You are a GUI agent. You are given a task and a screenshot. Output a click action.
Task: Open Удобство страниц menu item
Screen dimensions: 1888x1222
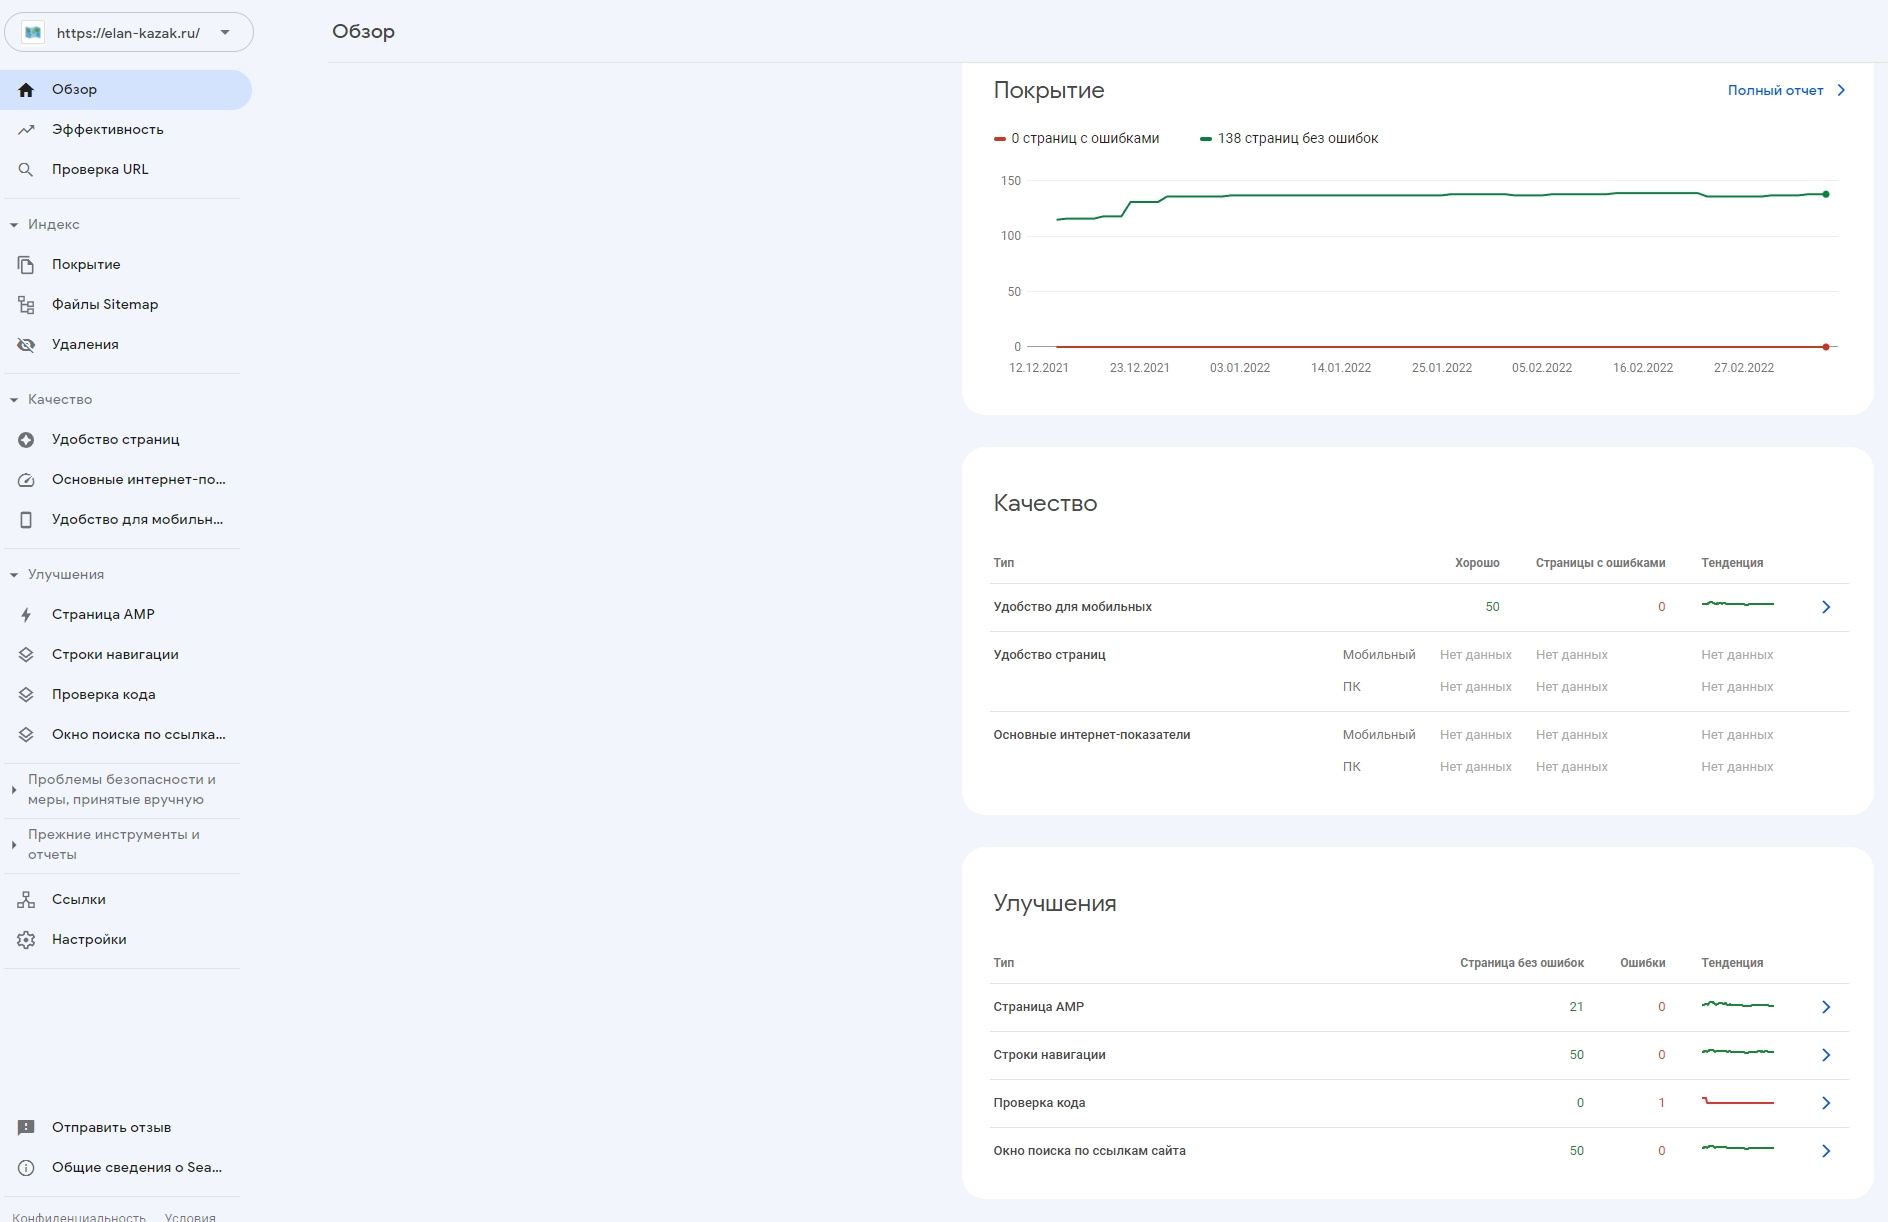(x=115, y=440)
